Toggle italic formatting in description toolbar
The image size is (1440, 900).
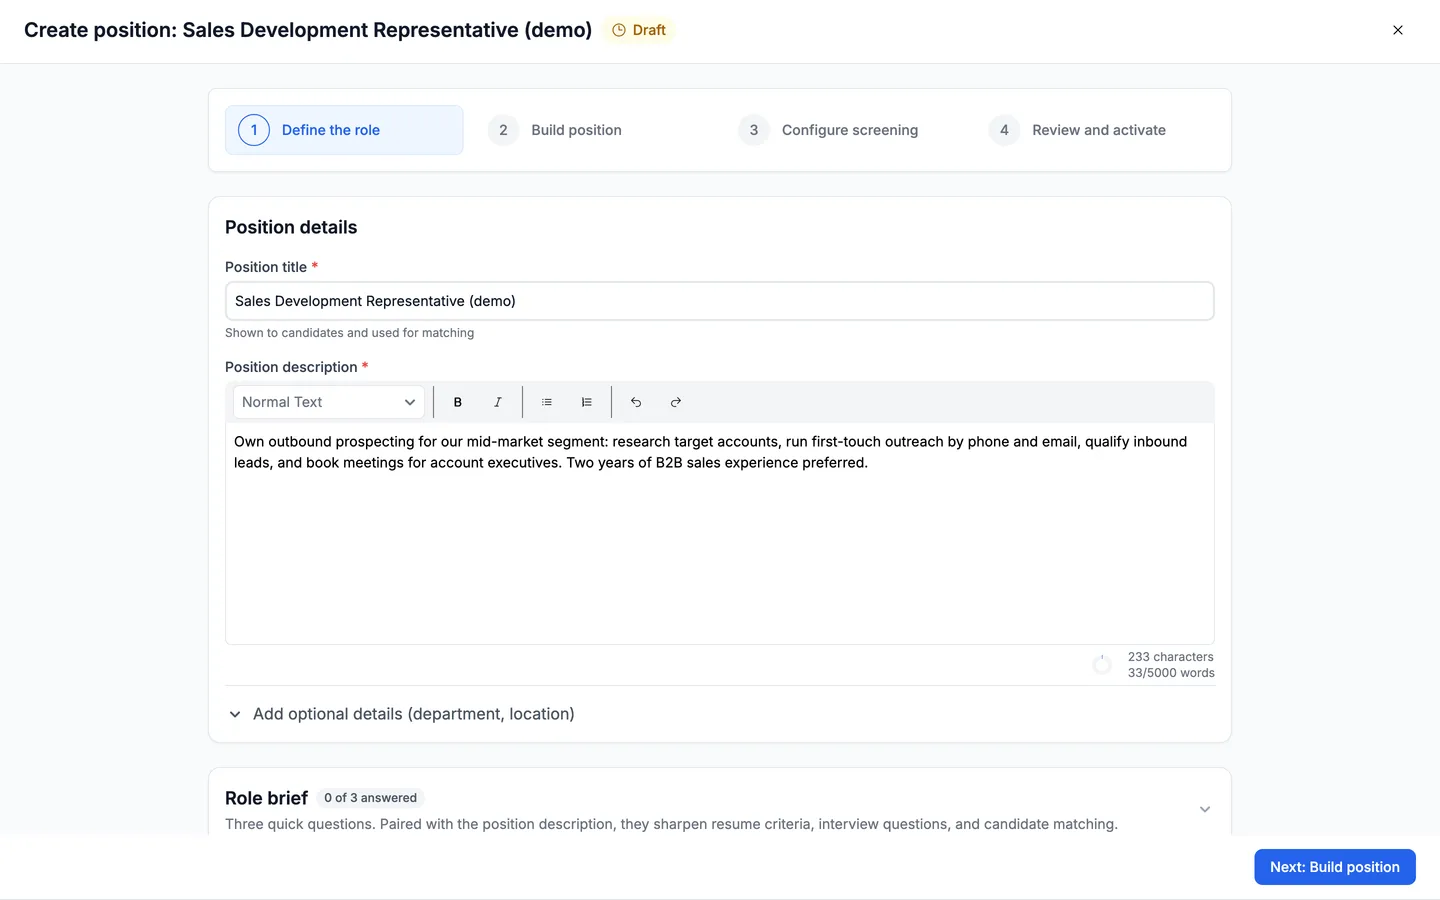(497, 402)
